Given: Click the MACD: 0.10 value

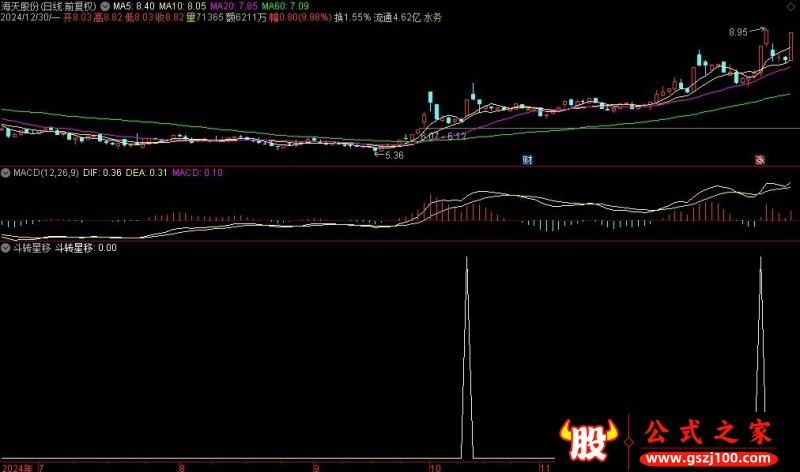Looking at the screenshot, I should tap(197, 173).
